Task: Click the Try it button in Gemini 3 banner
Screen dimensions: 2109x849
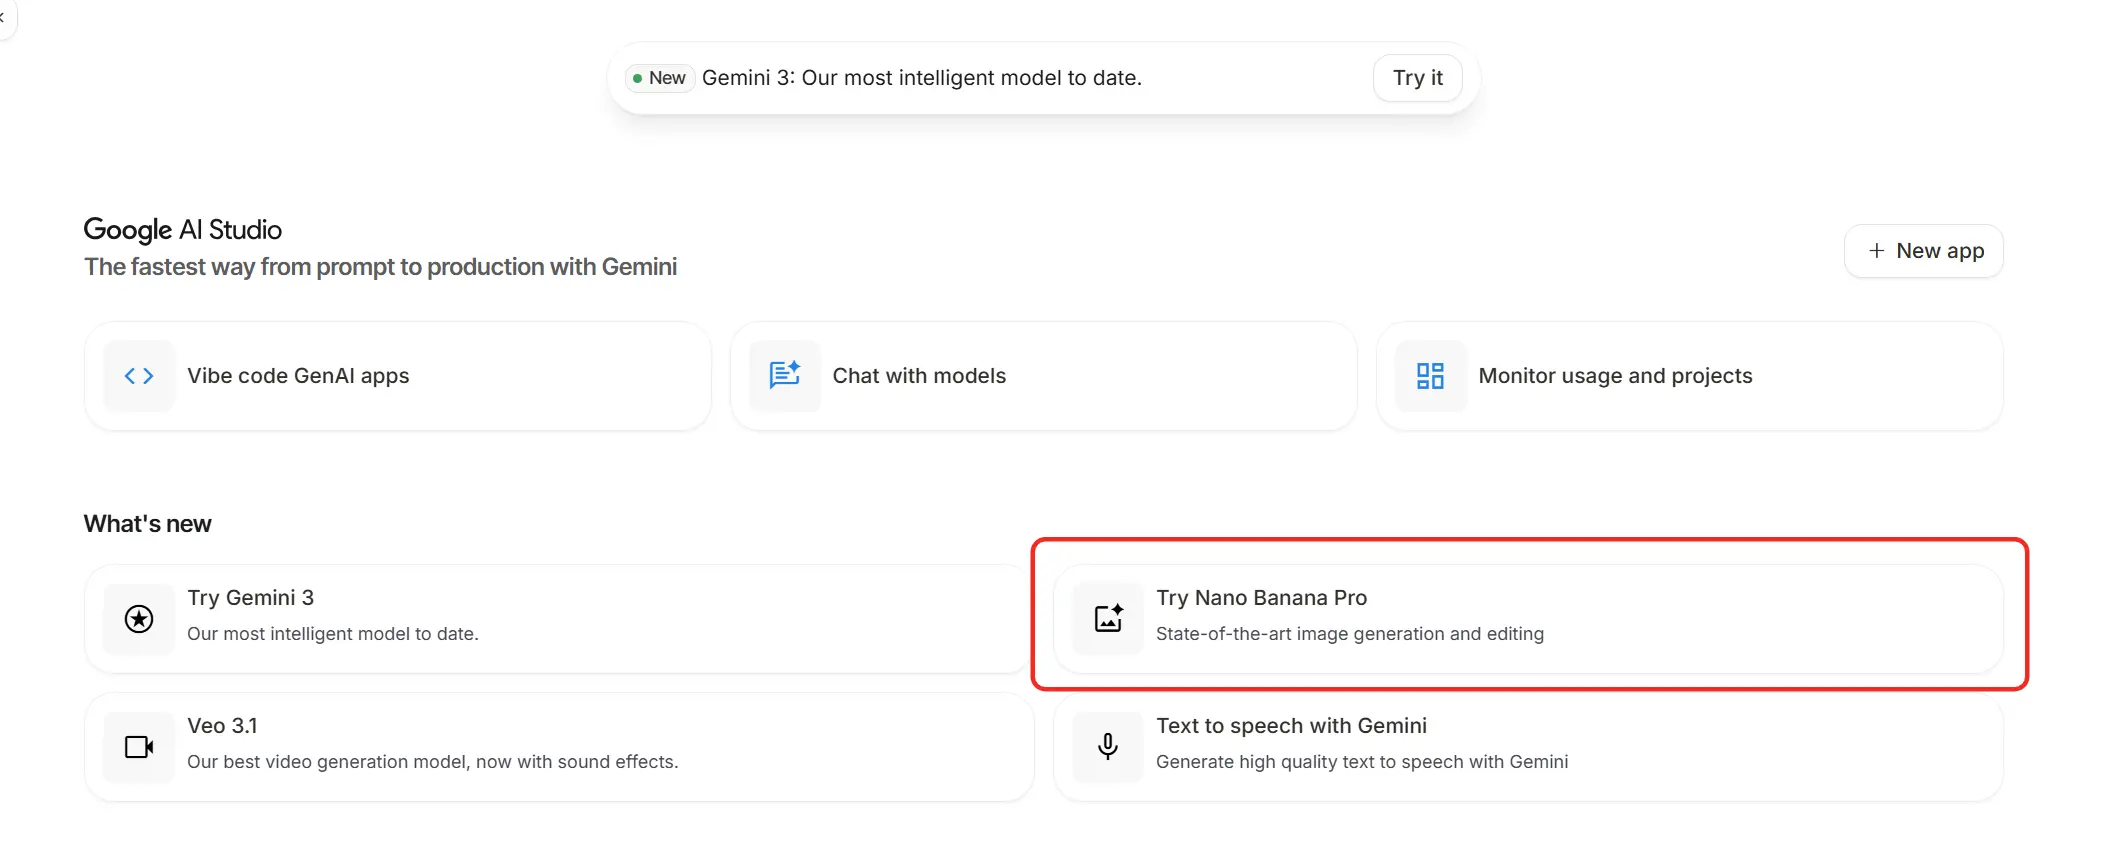Action: [1417, 78]
